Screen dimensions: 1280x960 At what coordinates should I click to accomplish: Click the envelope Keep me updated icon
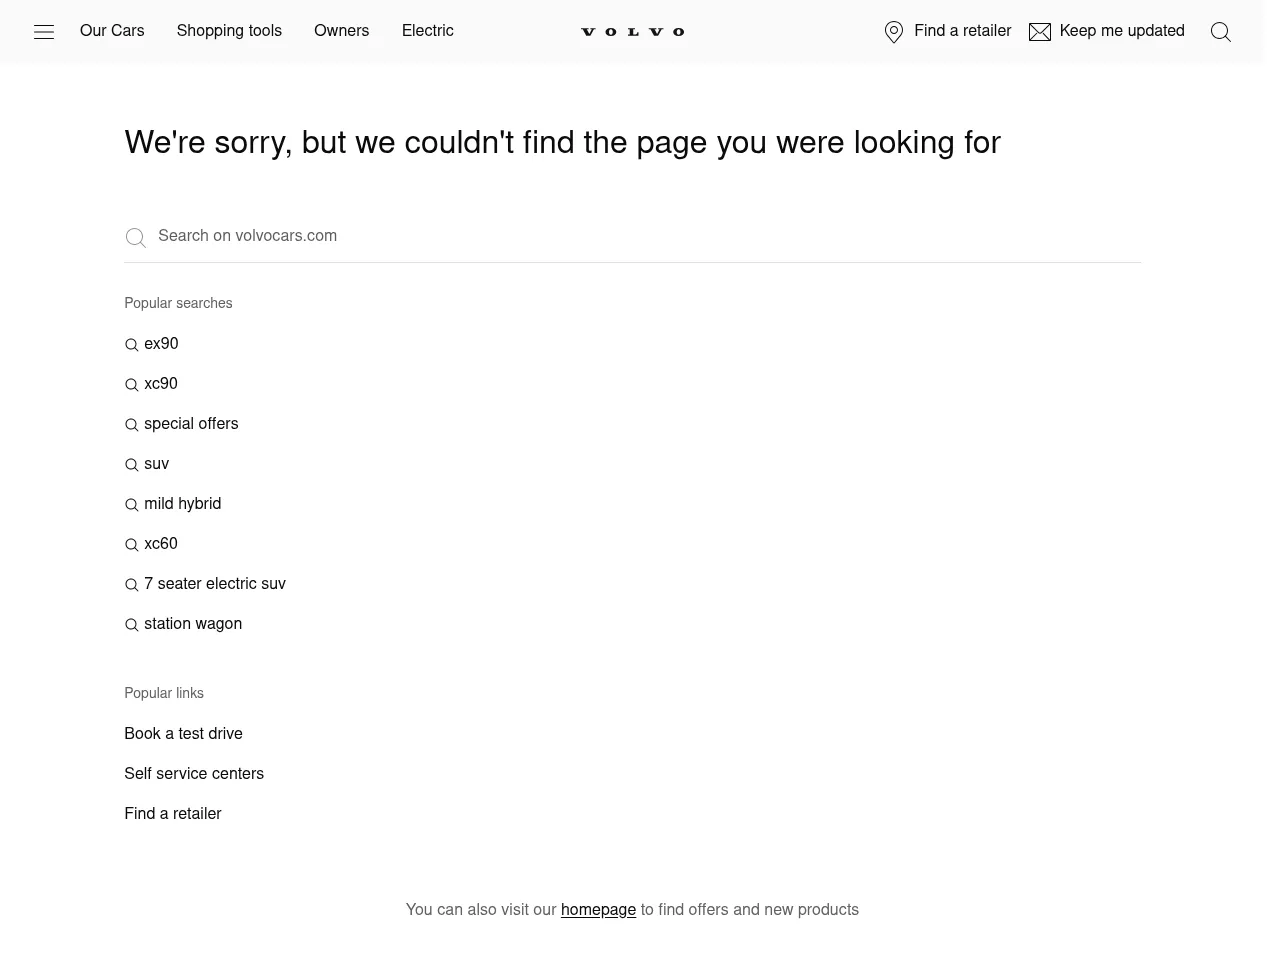coord(1040,32)
